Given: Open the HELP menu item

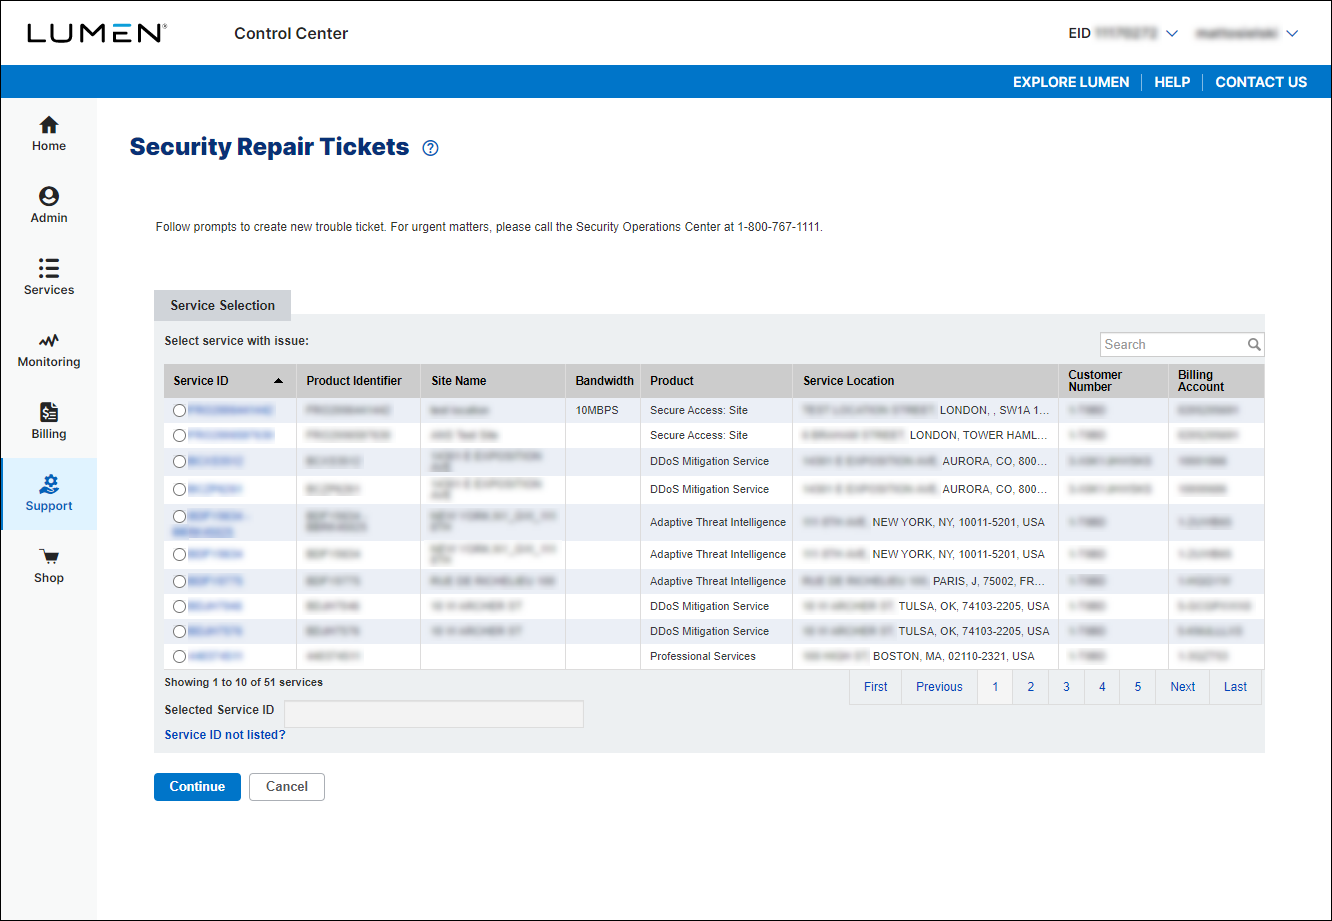Looking at the screenshot, I should click(x=1172, y=82).
